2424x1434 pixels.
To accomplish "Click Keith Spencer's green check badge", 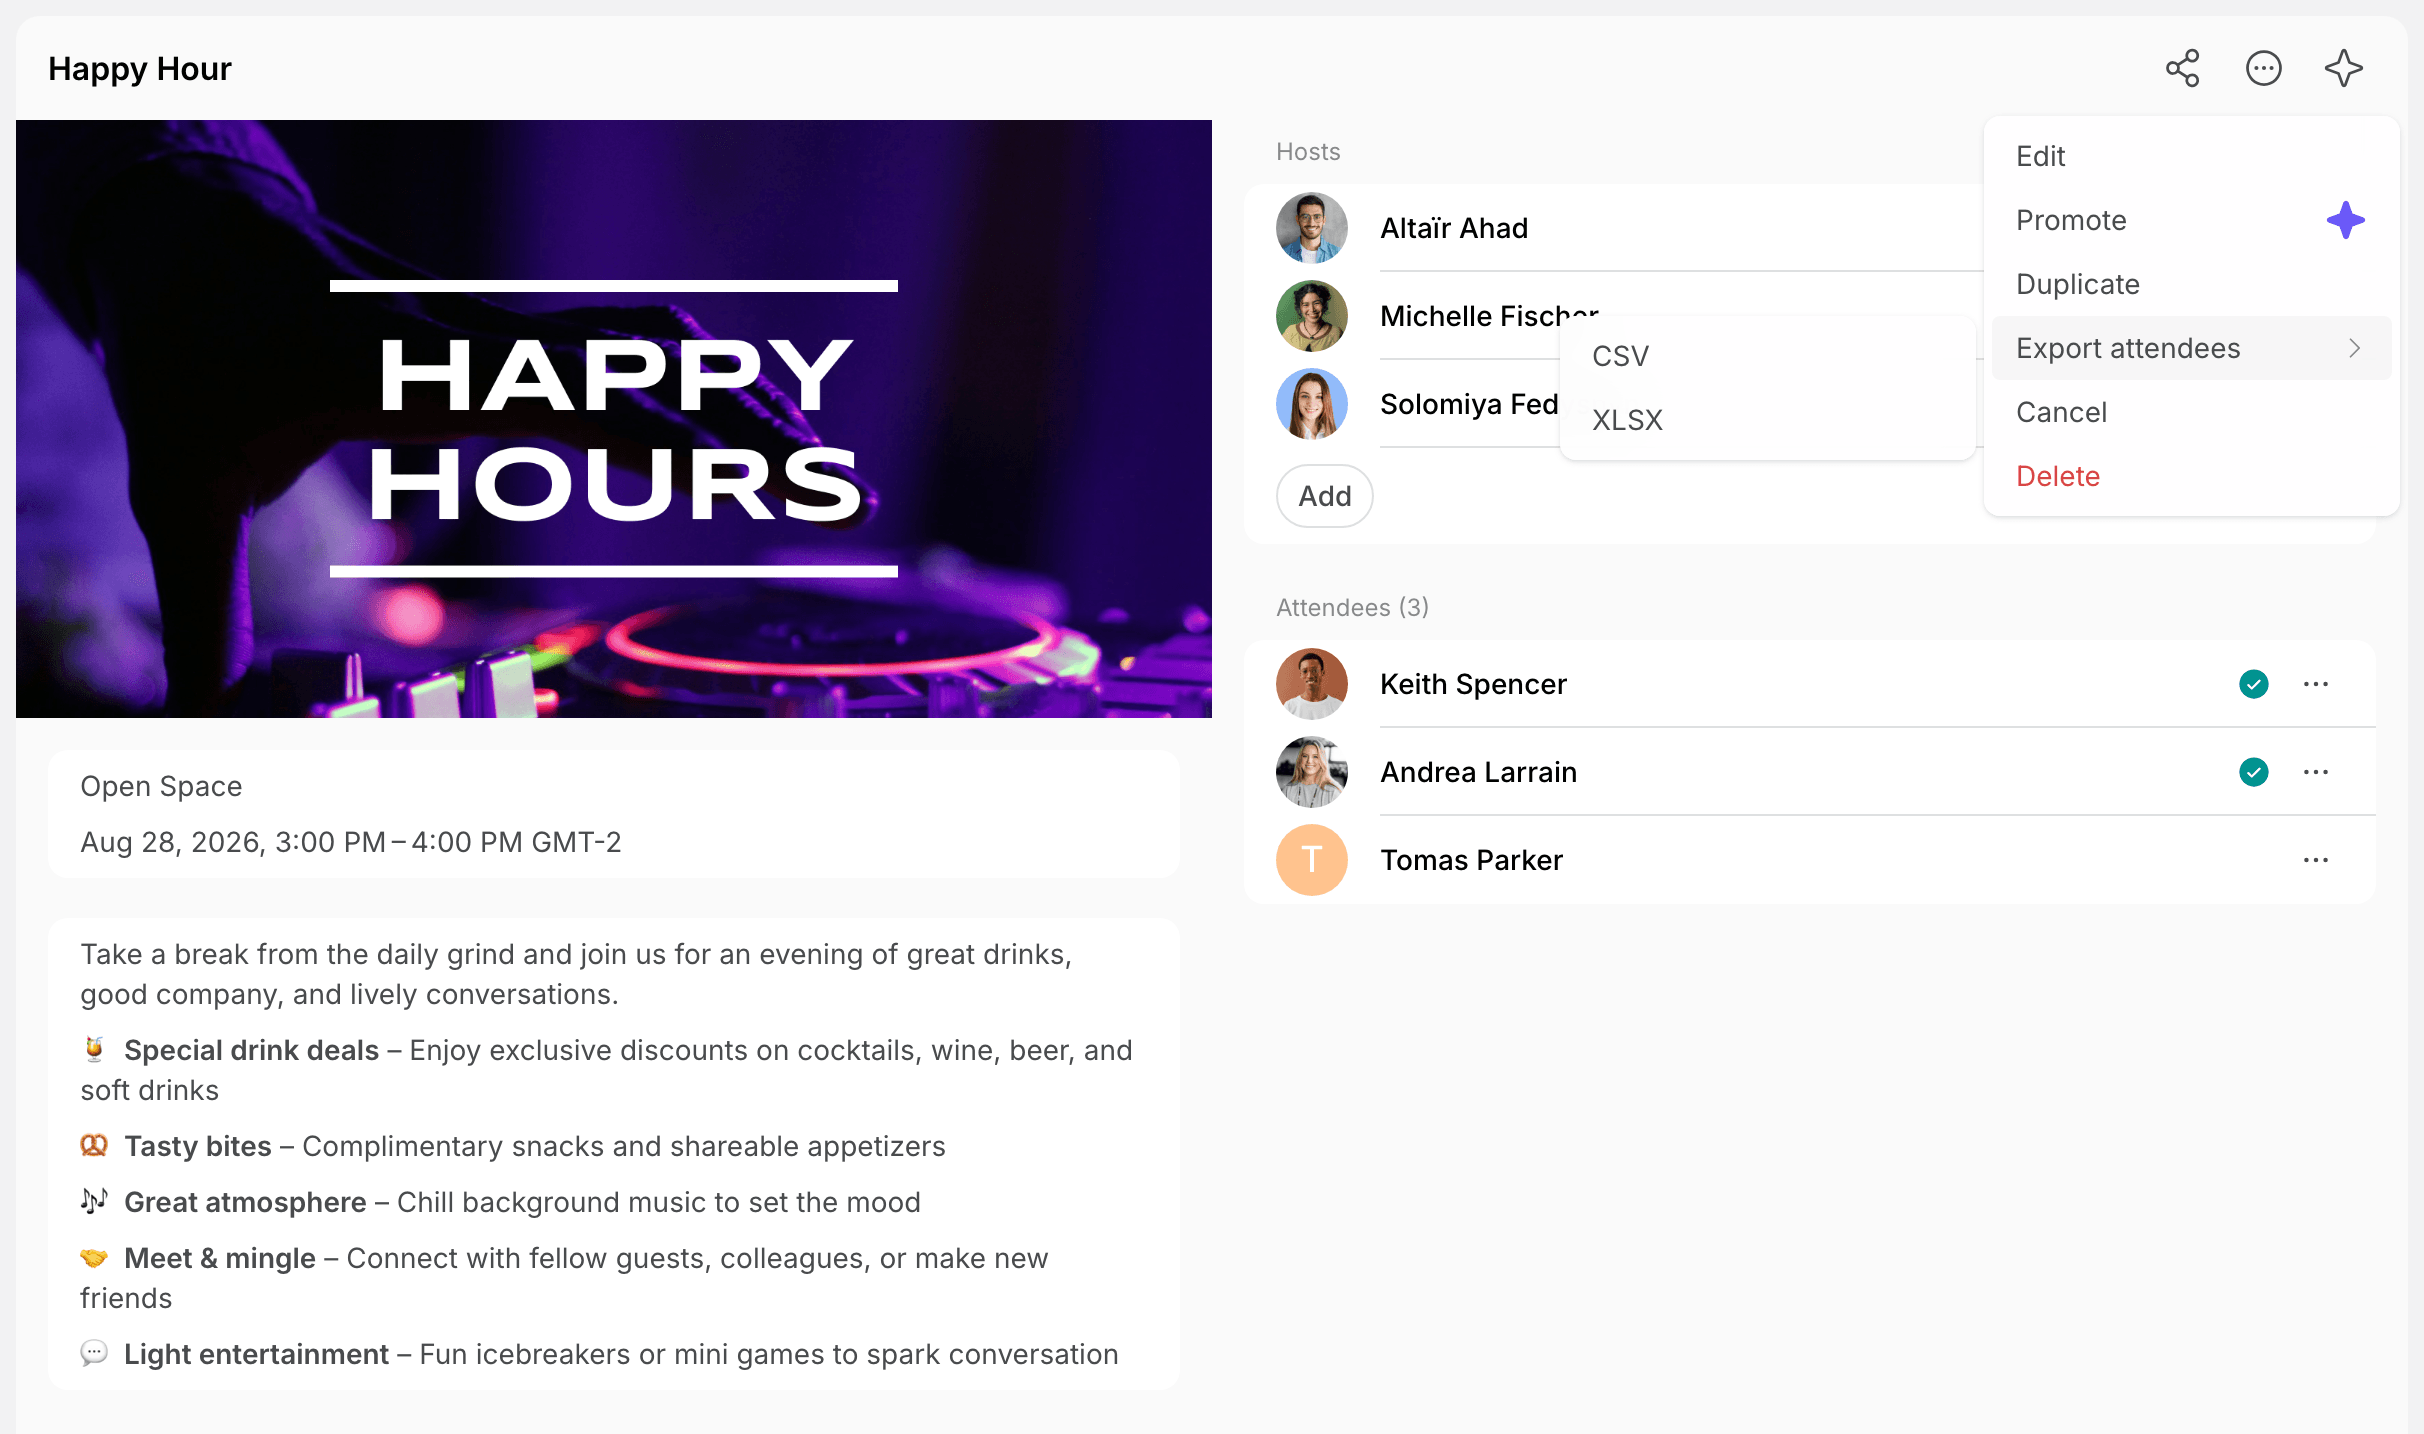I will point(2254,684).
